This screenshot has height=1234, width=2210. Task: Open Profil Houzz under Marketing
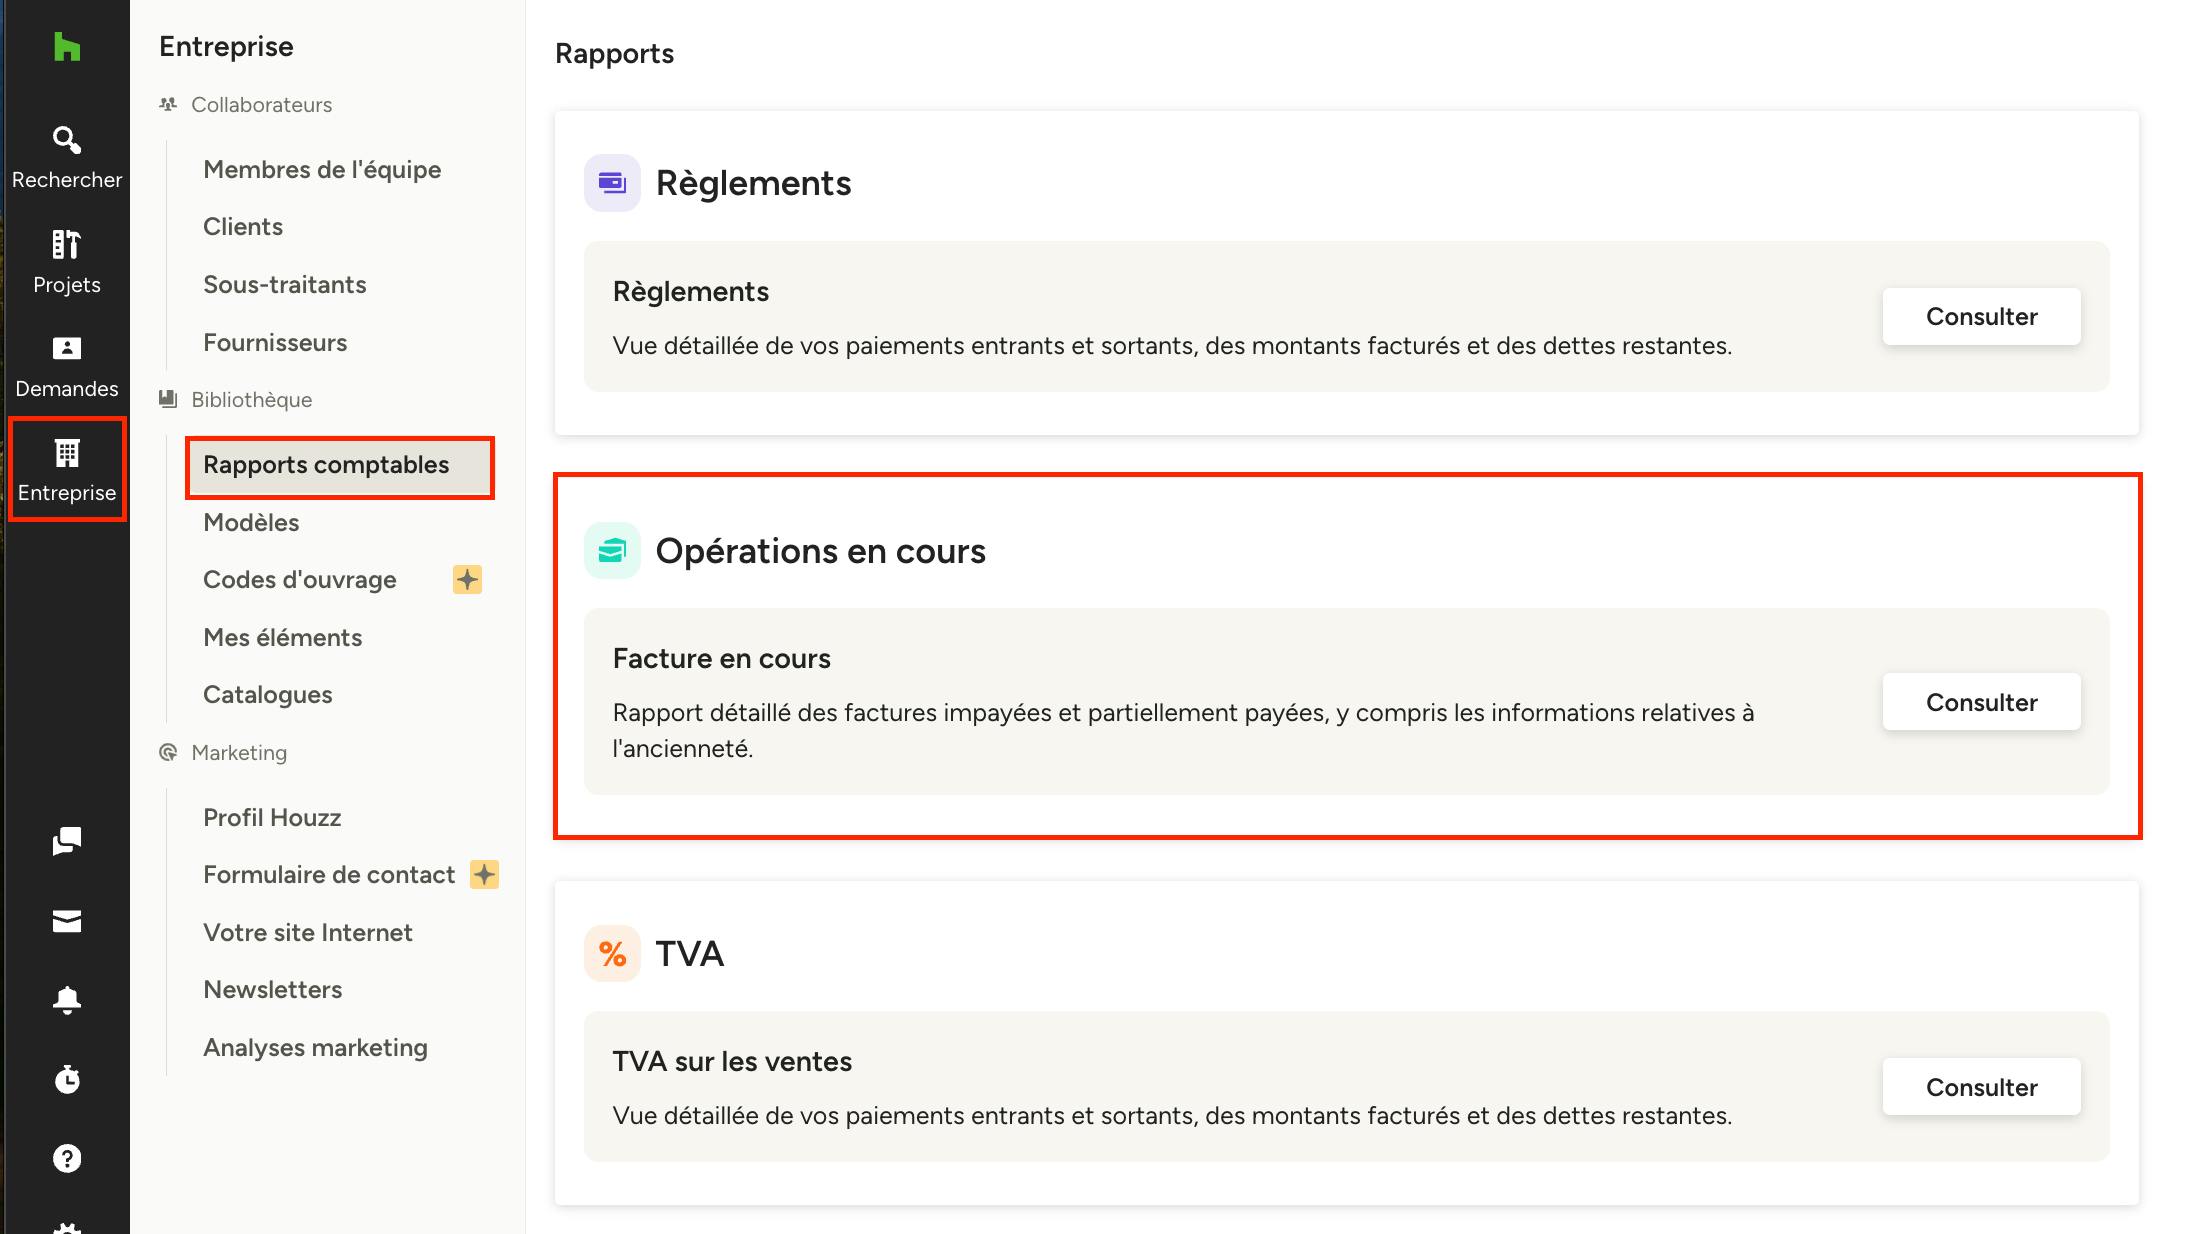point(272,818)
